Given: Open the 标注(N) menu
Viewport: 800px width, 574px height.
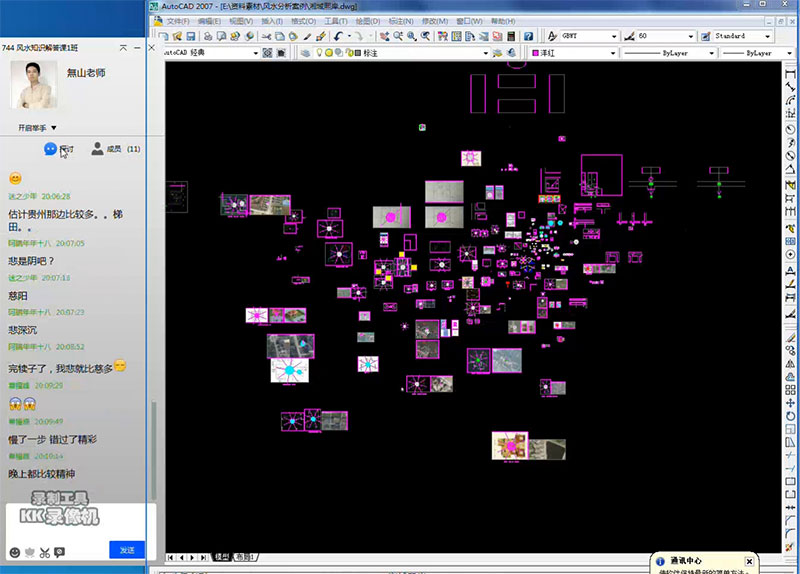Looking at the screenshot, I should [x=401, y=21].
